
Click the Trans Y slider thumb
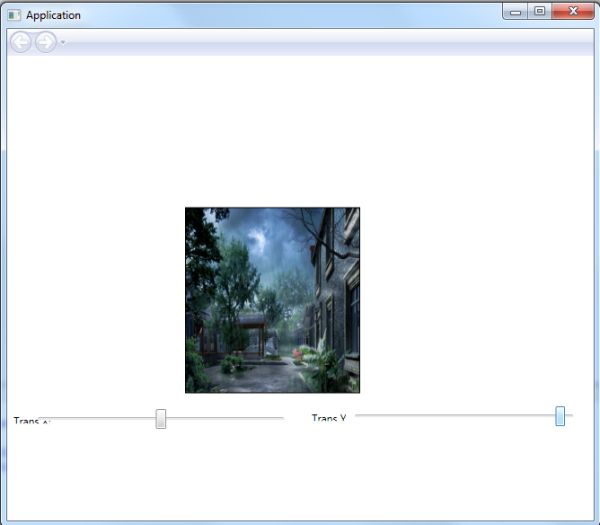click(560, 416)
